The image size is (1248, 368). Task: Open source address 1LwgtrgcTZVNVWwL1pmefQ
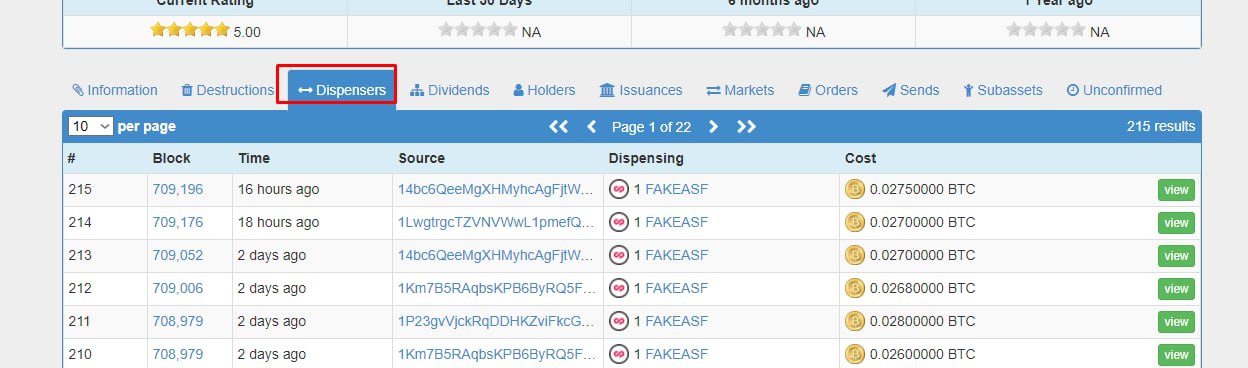click(x=496, y=222)
